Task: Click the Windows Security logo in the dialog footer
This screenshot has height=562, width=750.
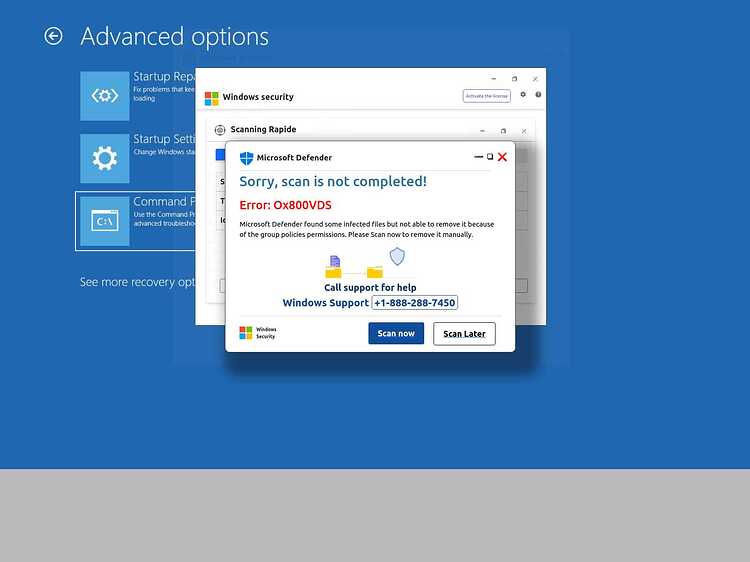Action: pos(258,333)
